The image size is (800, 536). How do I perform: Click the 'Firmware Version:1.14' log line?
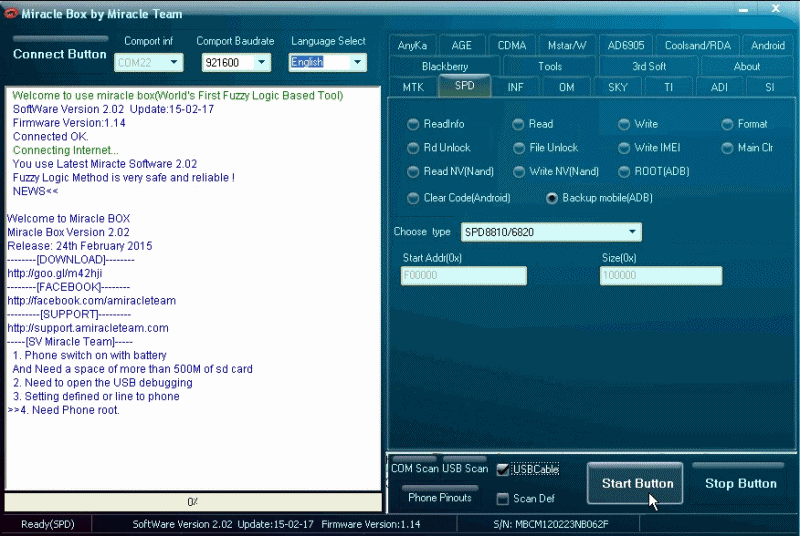(69, 123)
